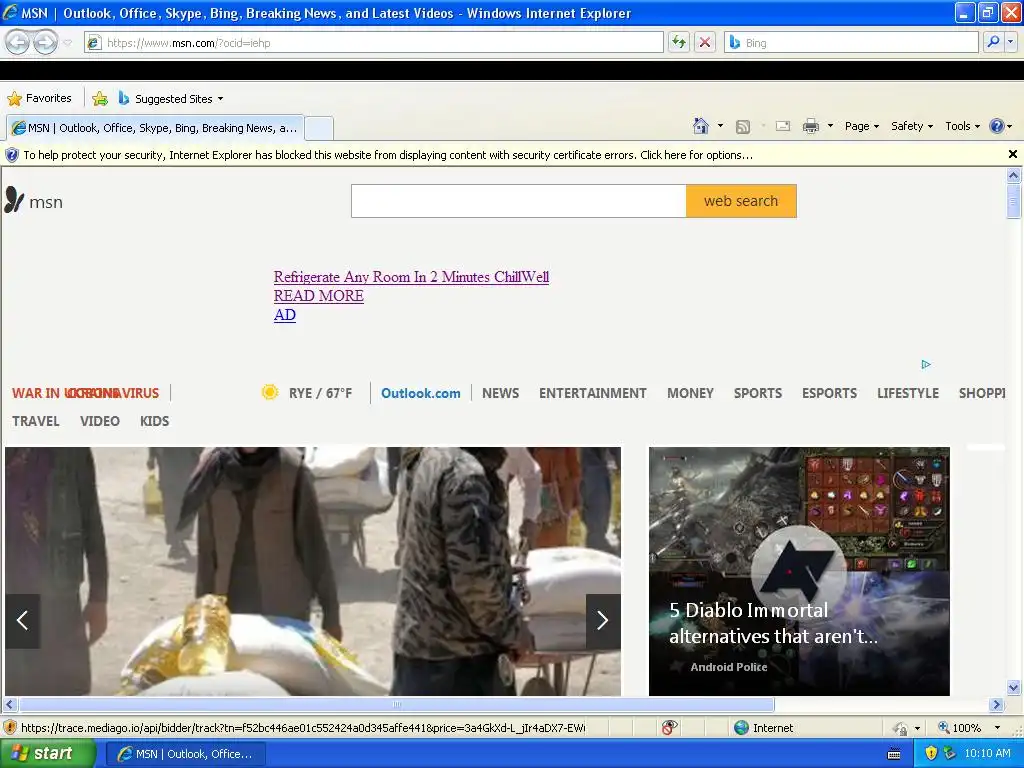Image resolution: width=1024 pixels, height=768 pixels.
Task: Focus the Bing search box
Action: point(851,42)
